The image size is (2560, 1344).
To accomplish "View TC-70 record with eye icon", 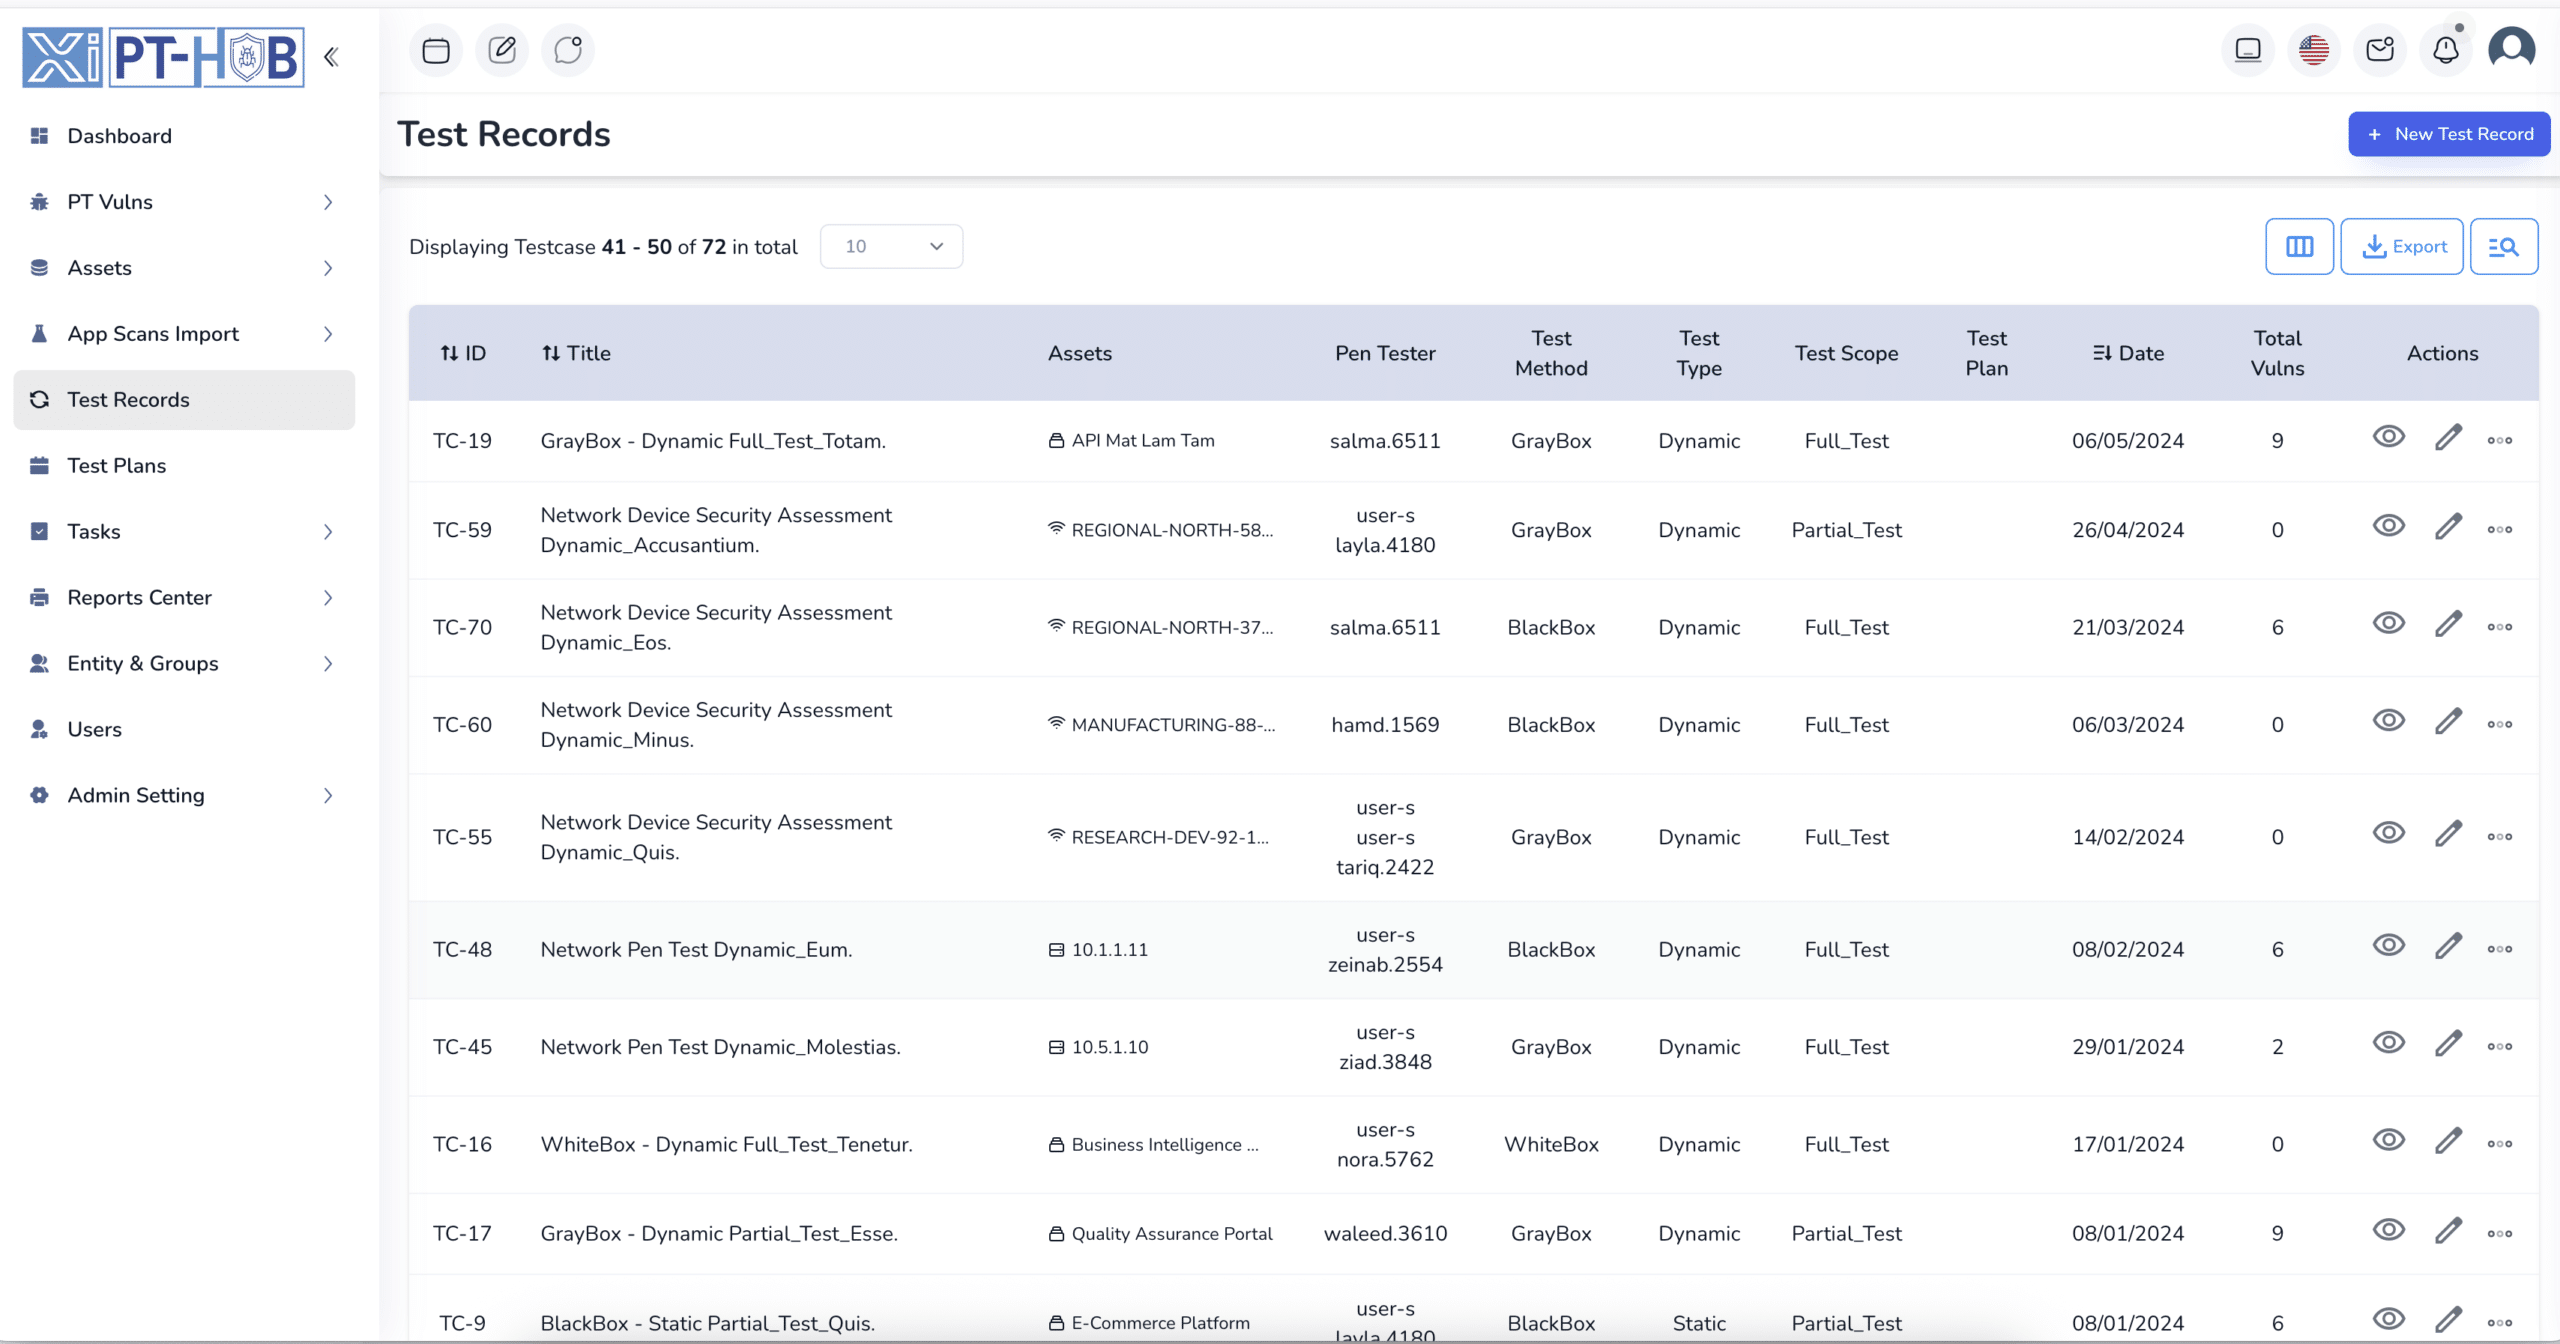I will pos(2389,623).
